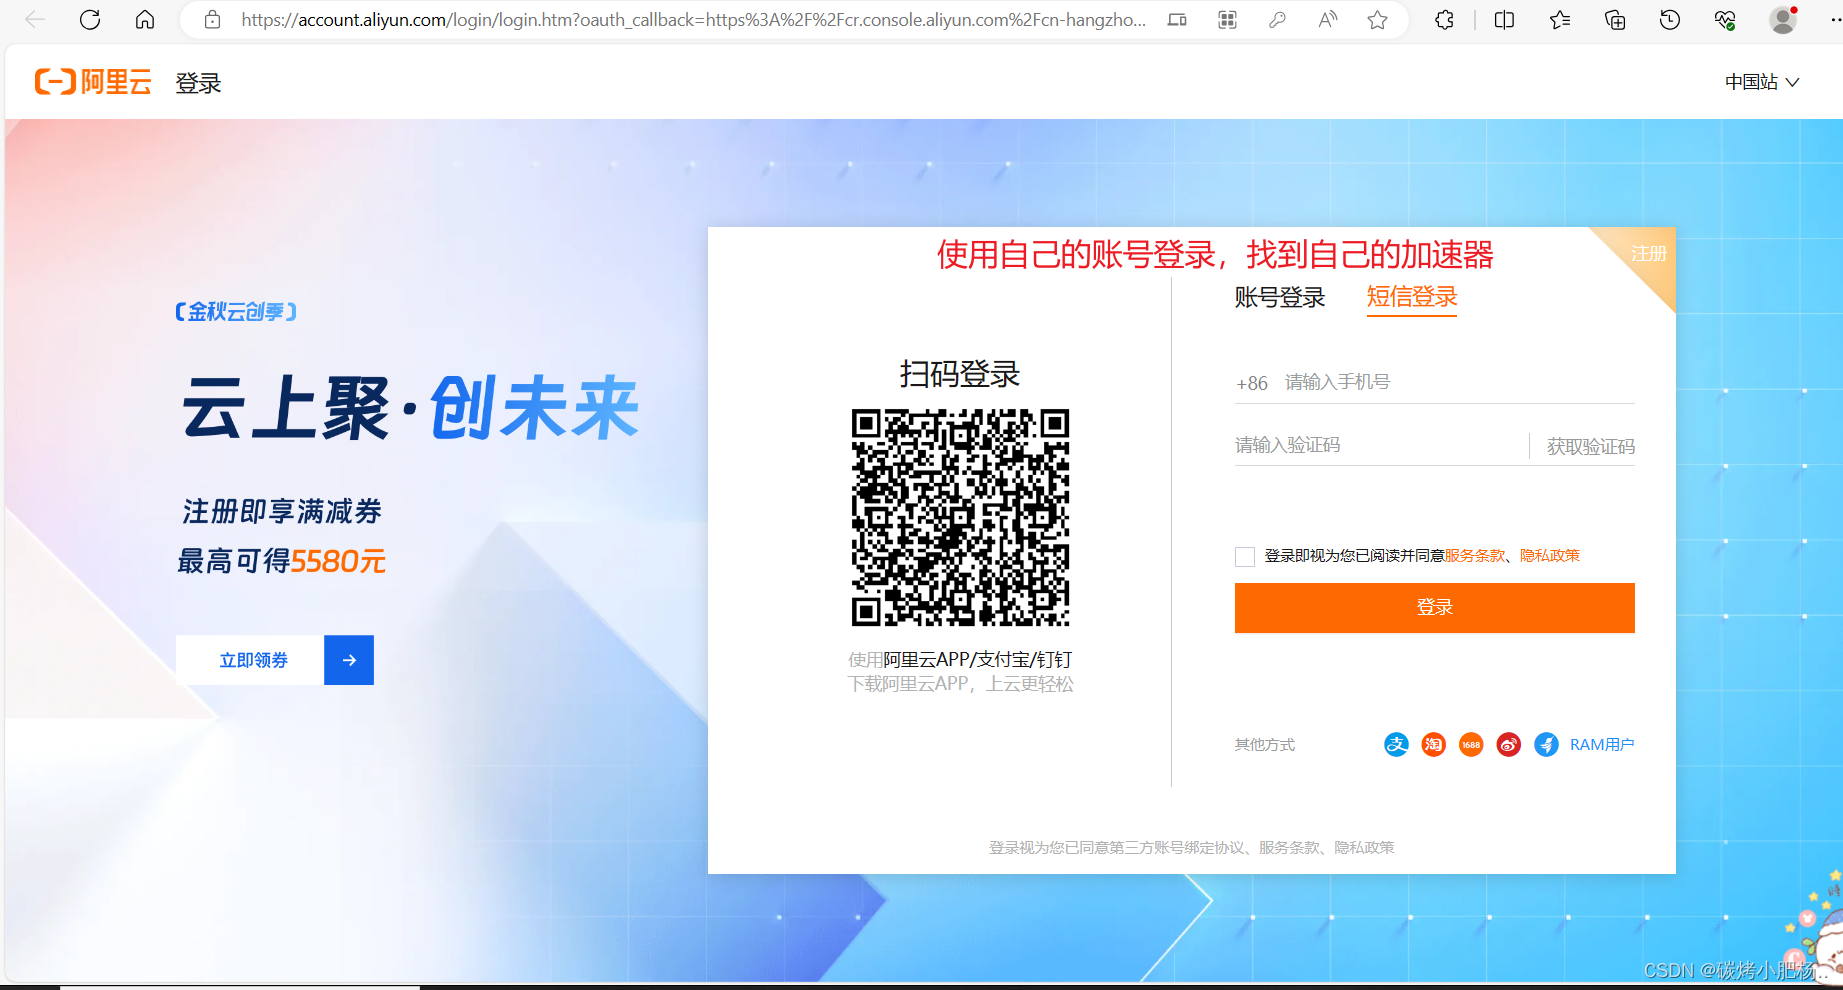
Task: Expand the 中国站 site dropdown
Action: pos(1762,82)
